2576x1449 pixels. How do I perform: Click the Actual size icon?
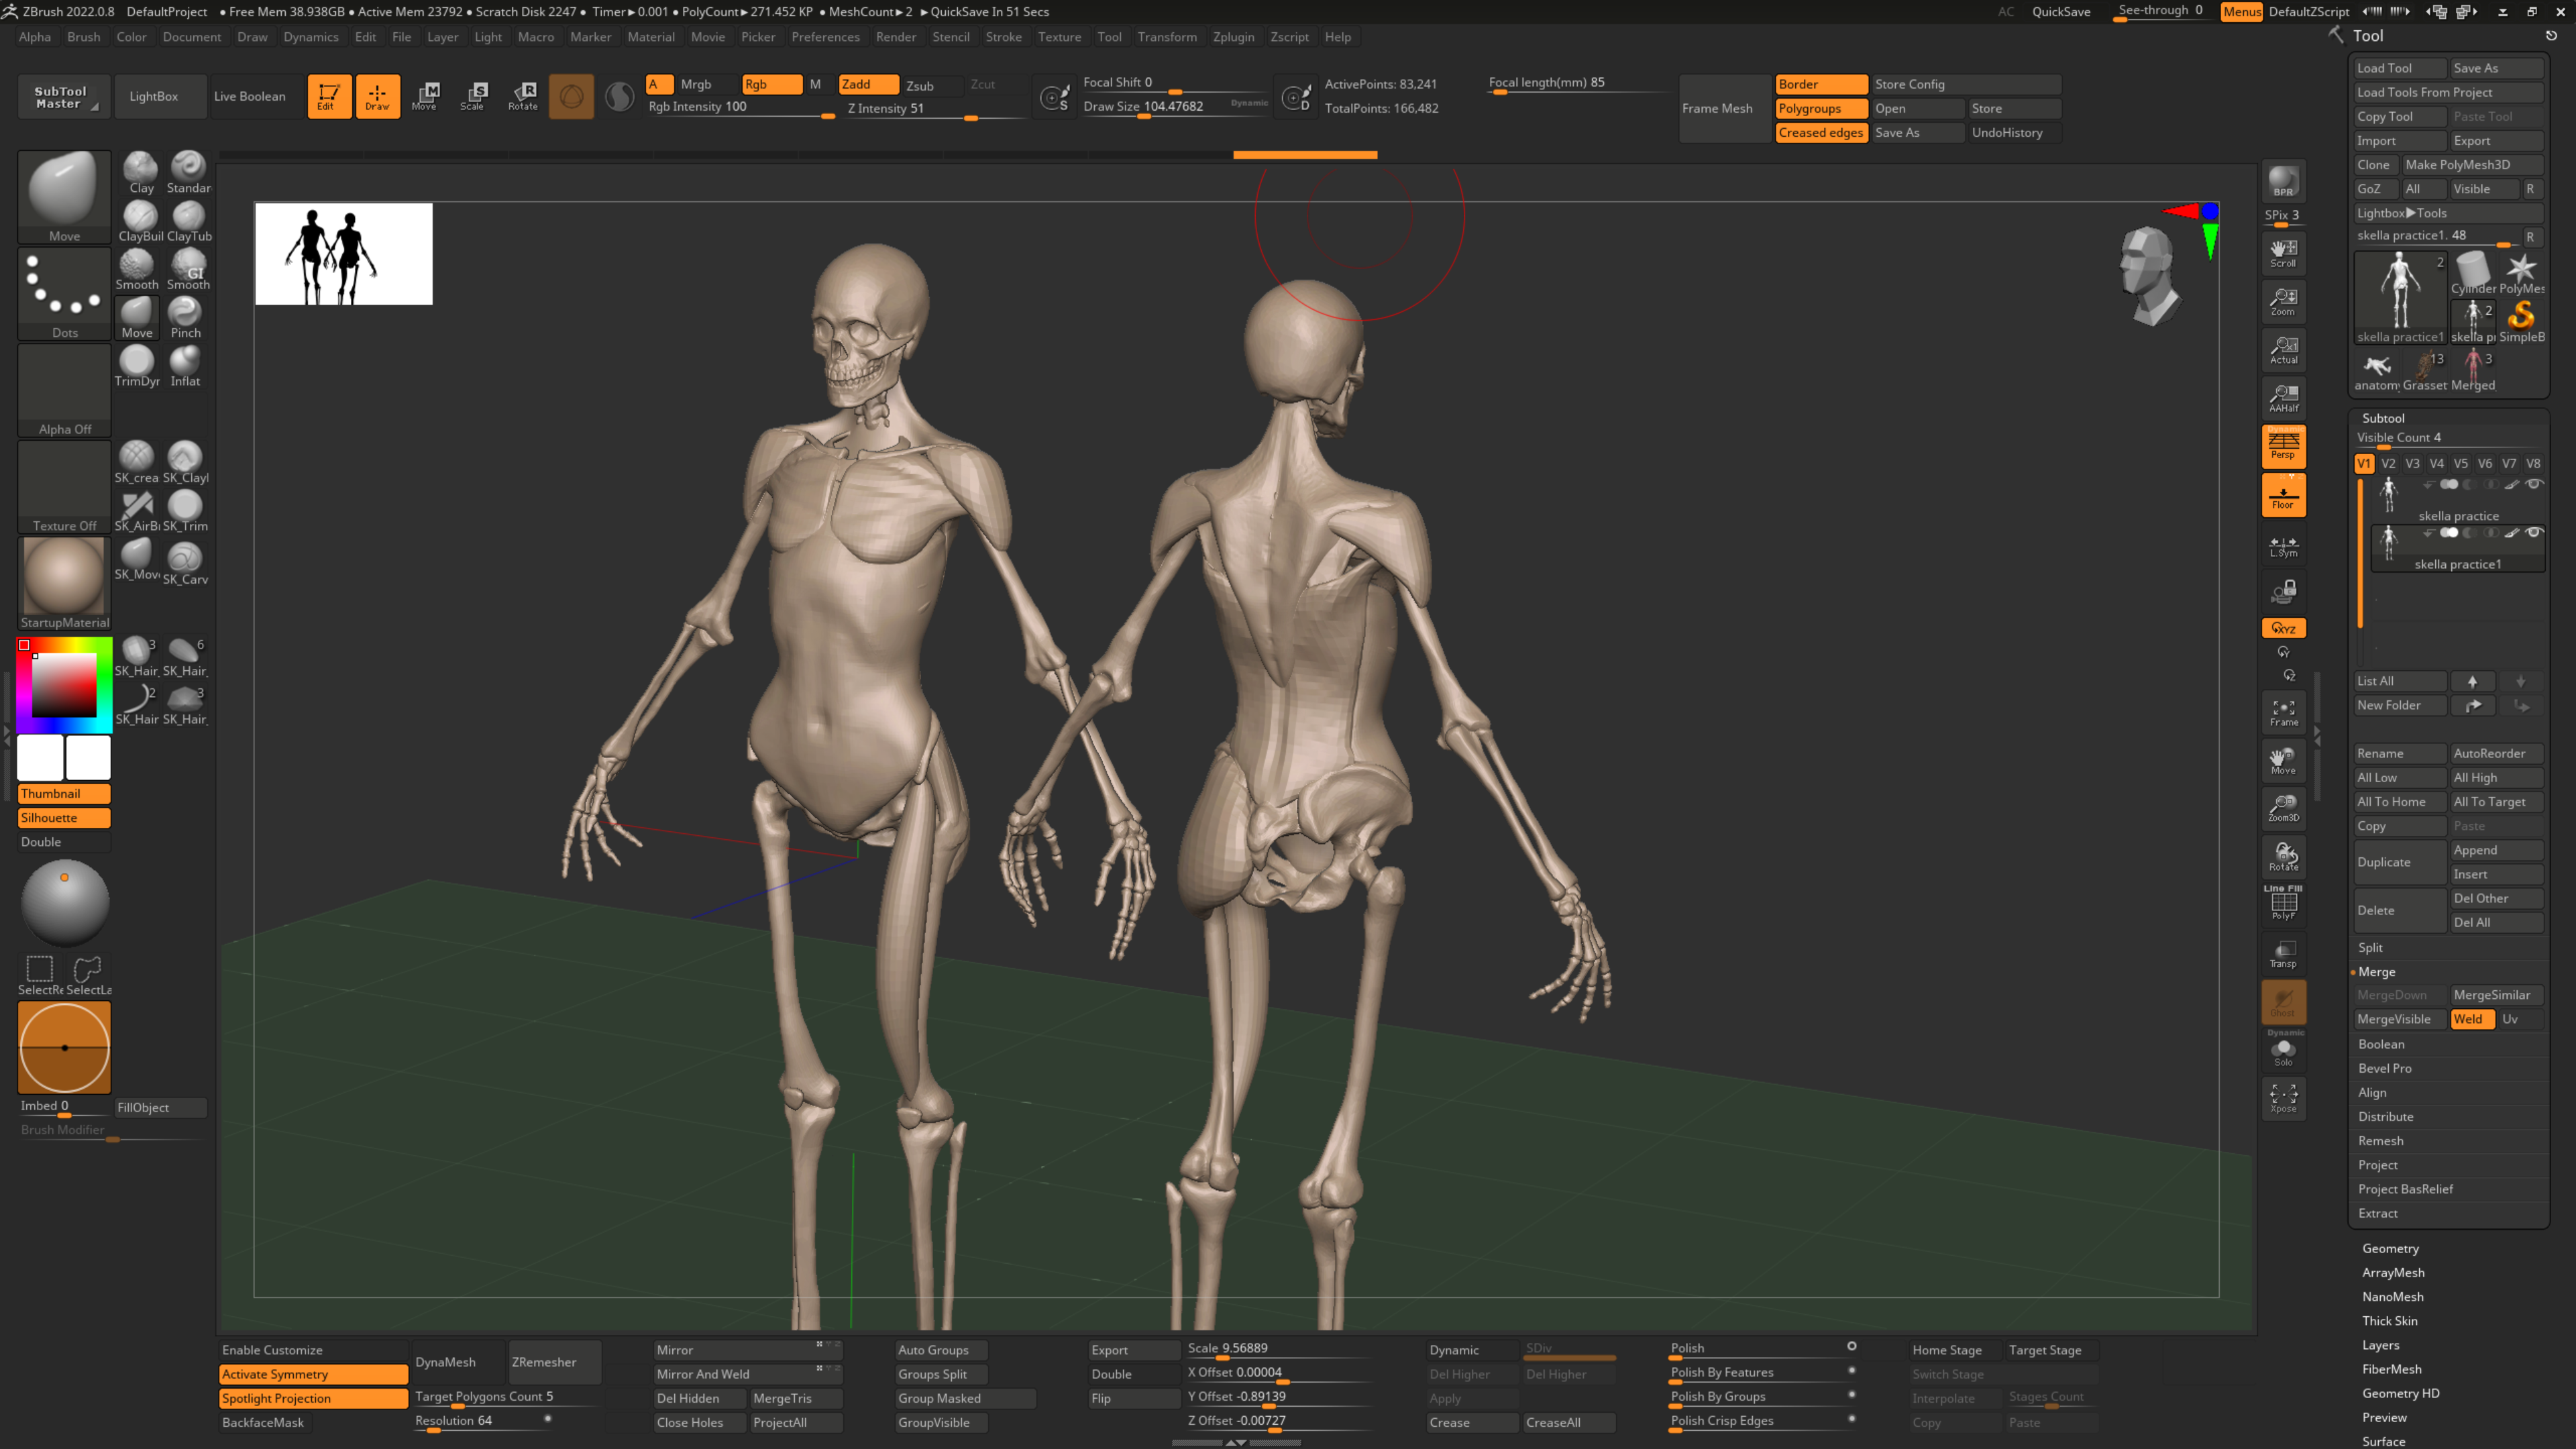(x=2284, y=349)
